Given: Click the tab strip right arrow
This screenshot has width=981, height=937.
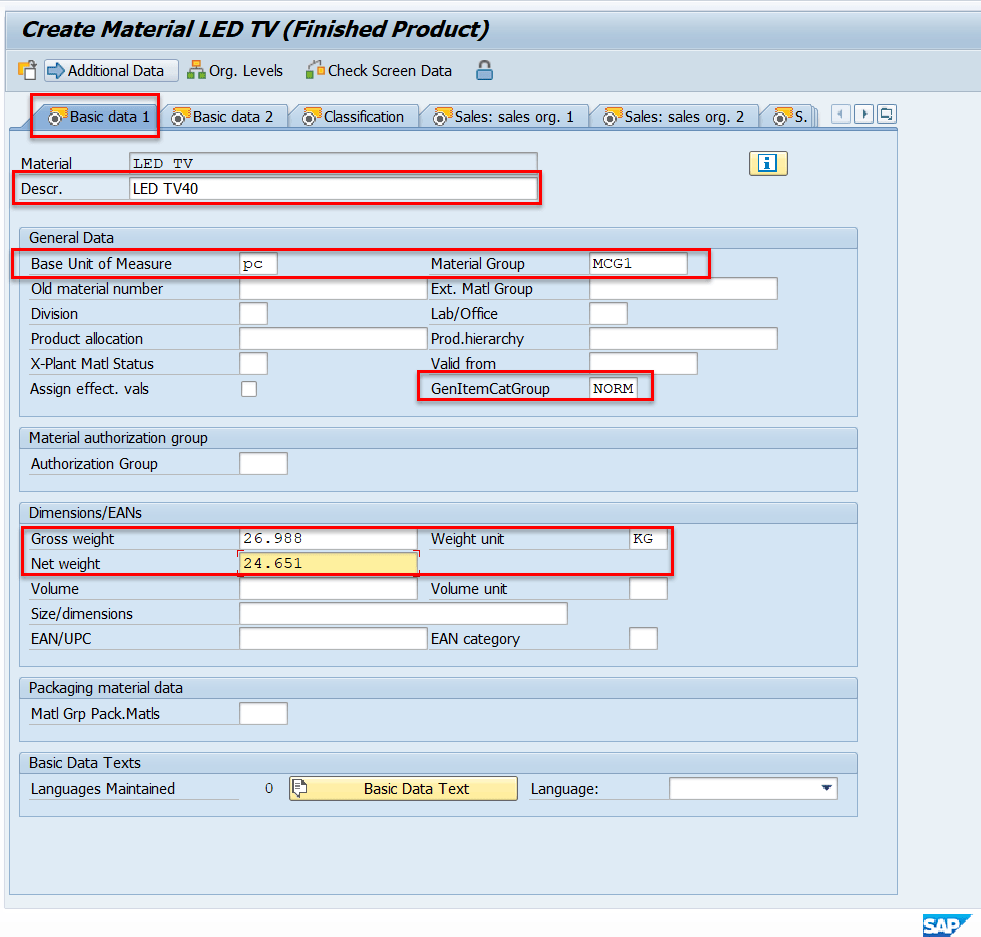Looking at the screenshot, I should tap(864, 114).
